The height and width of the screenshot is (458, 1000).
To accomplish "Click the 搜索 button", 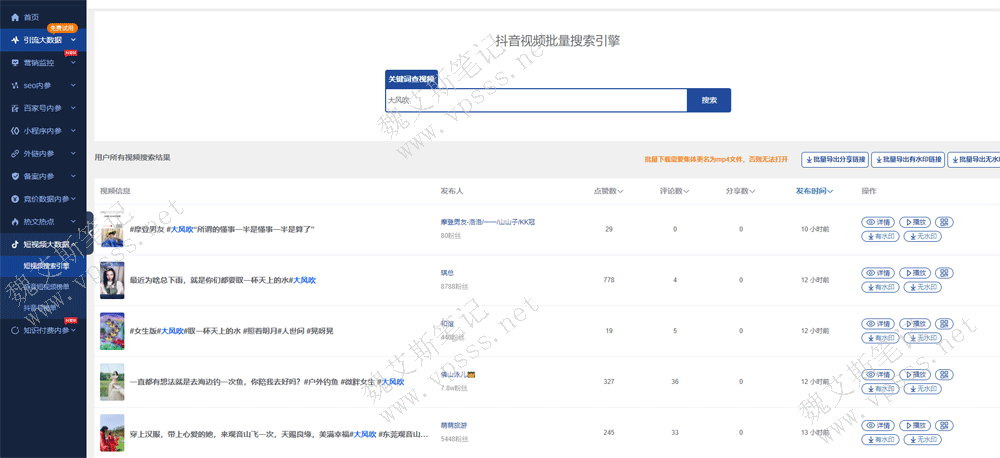I will pos(709,100).
